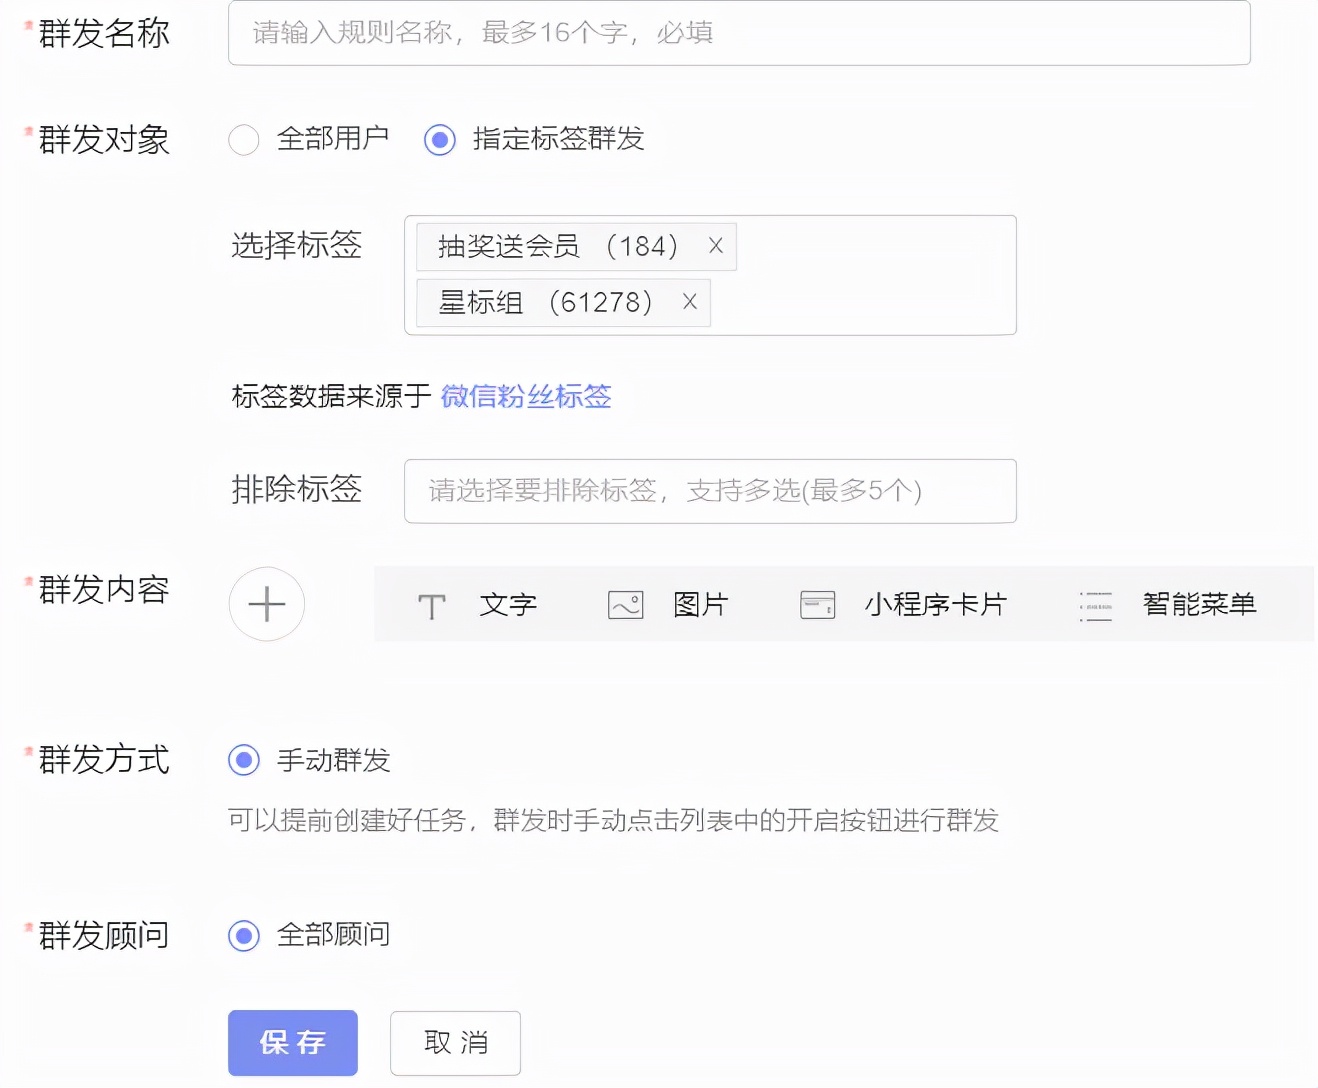Select the 全部用户 radio option
This screenshot has height=1088, width=1318.
point(243,140)
